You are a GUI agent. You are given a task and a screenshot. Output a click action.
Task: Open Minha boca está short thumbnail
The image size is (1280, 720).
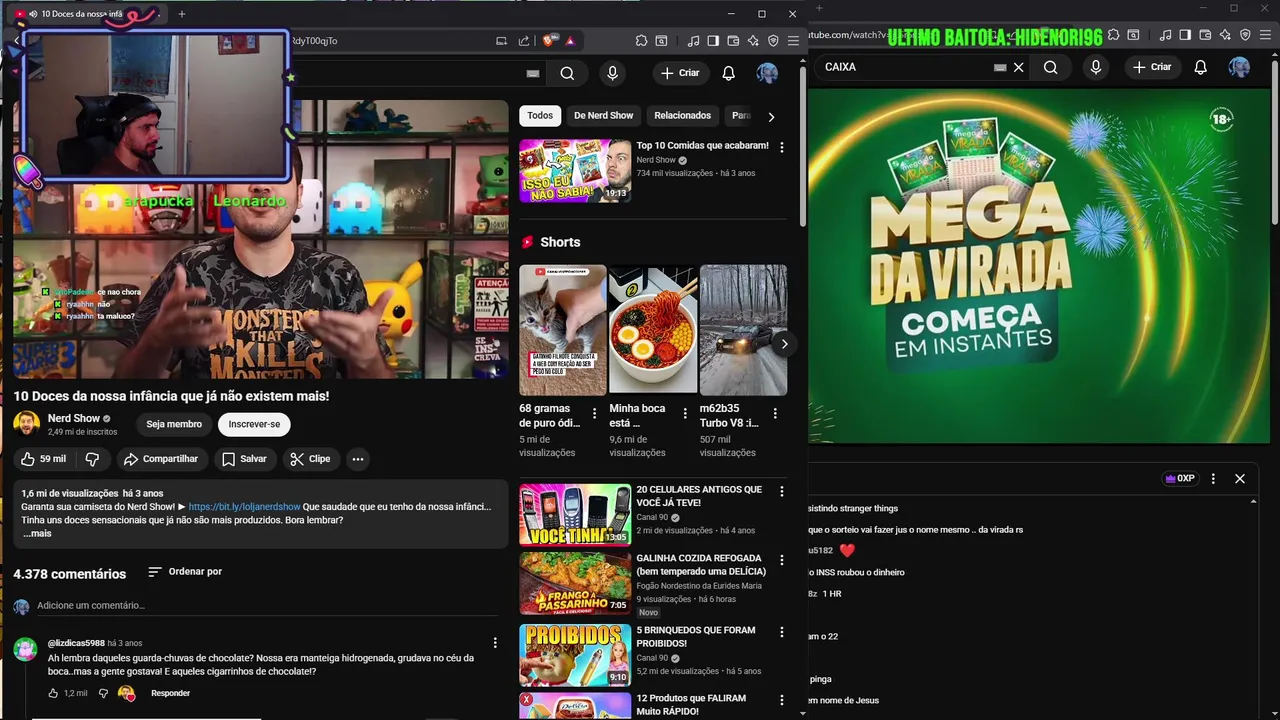tap(653, 330)
